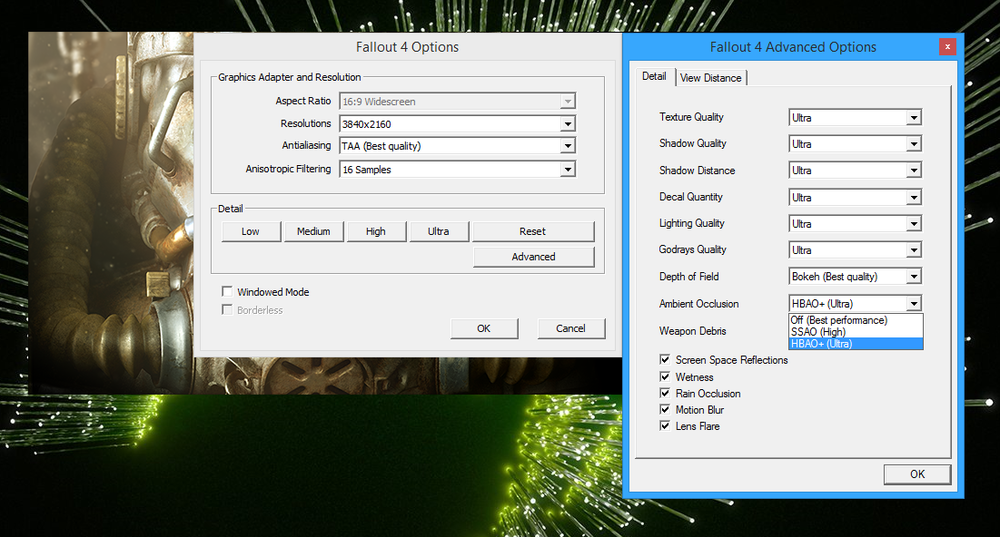Toggle the Lens Flare checkbox
This screenshot has width=1000, height=537.
[665, 426]
